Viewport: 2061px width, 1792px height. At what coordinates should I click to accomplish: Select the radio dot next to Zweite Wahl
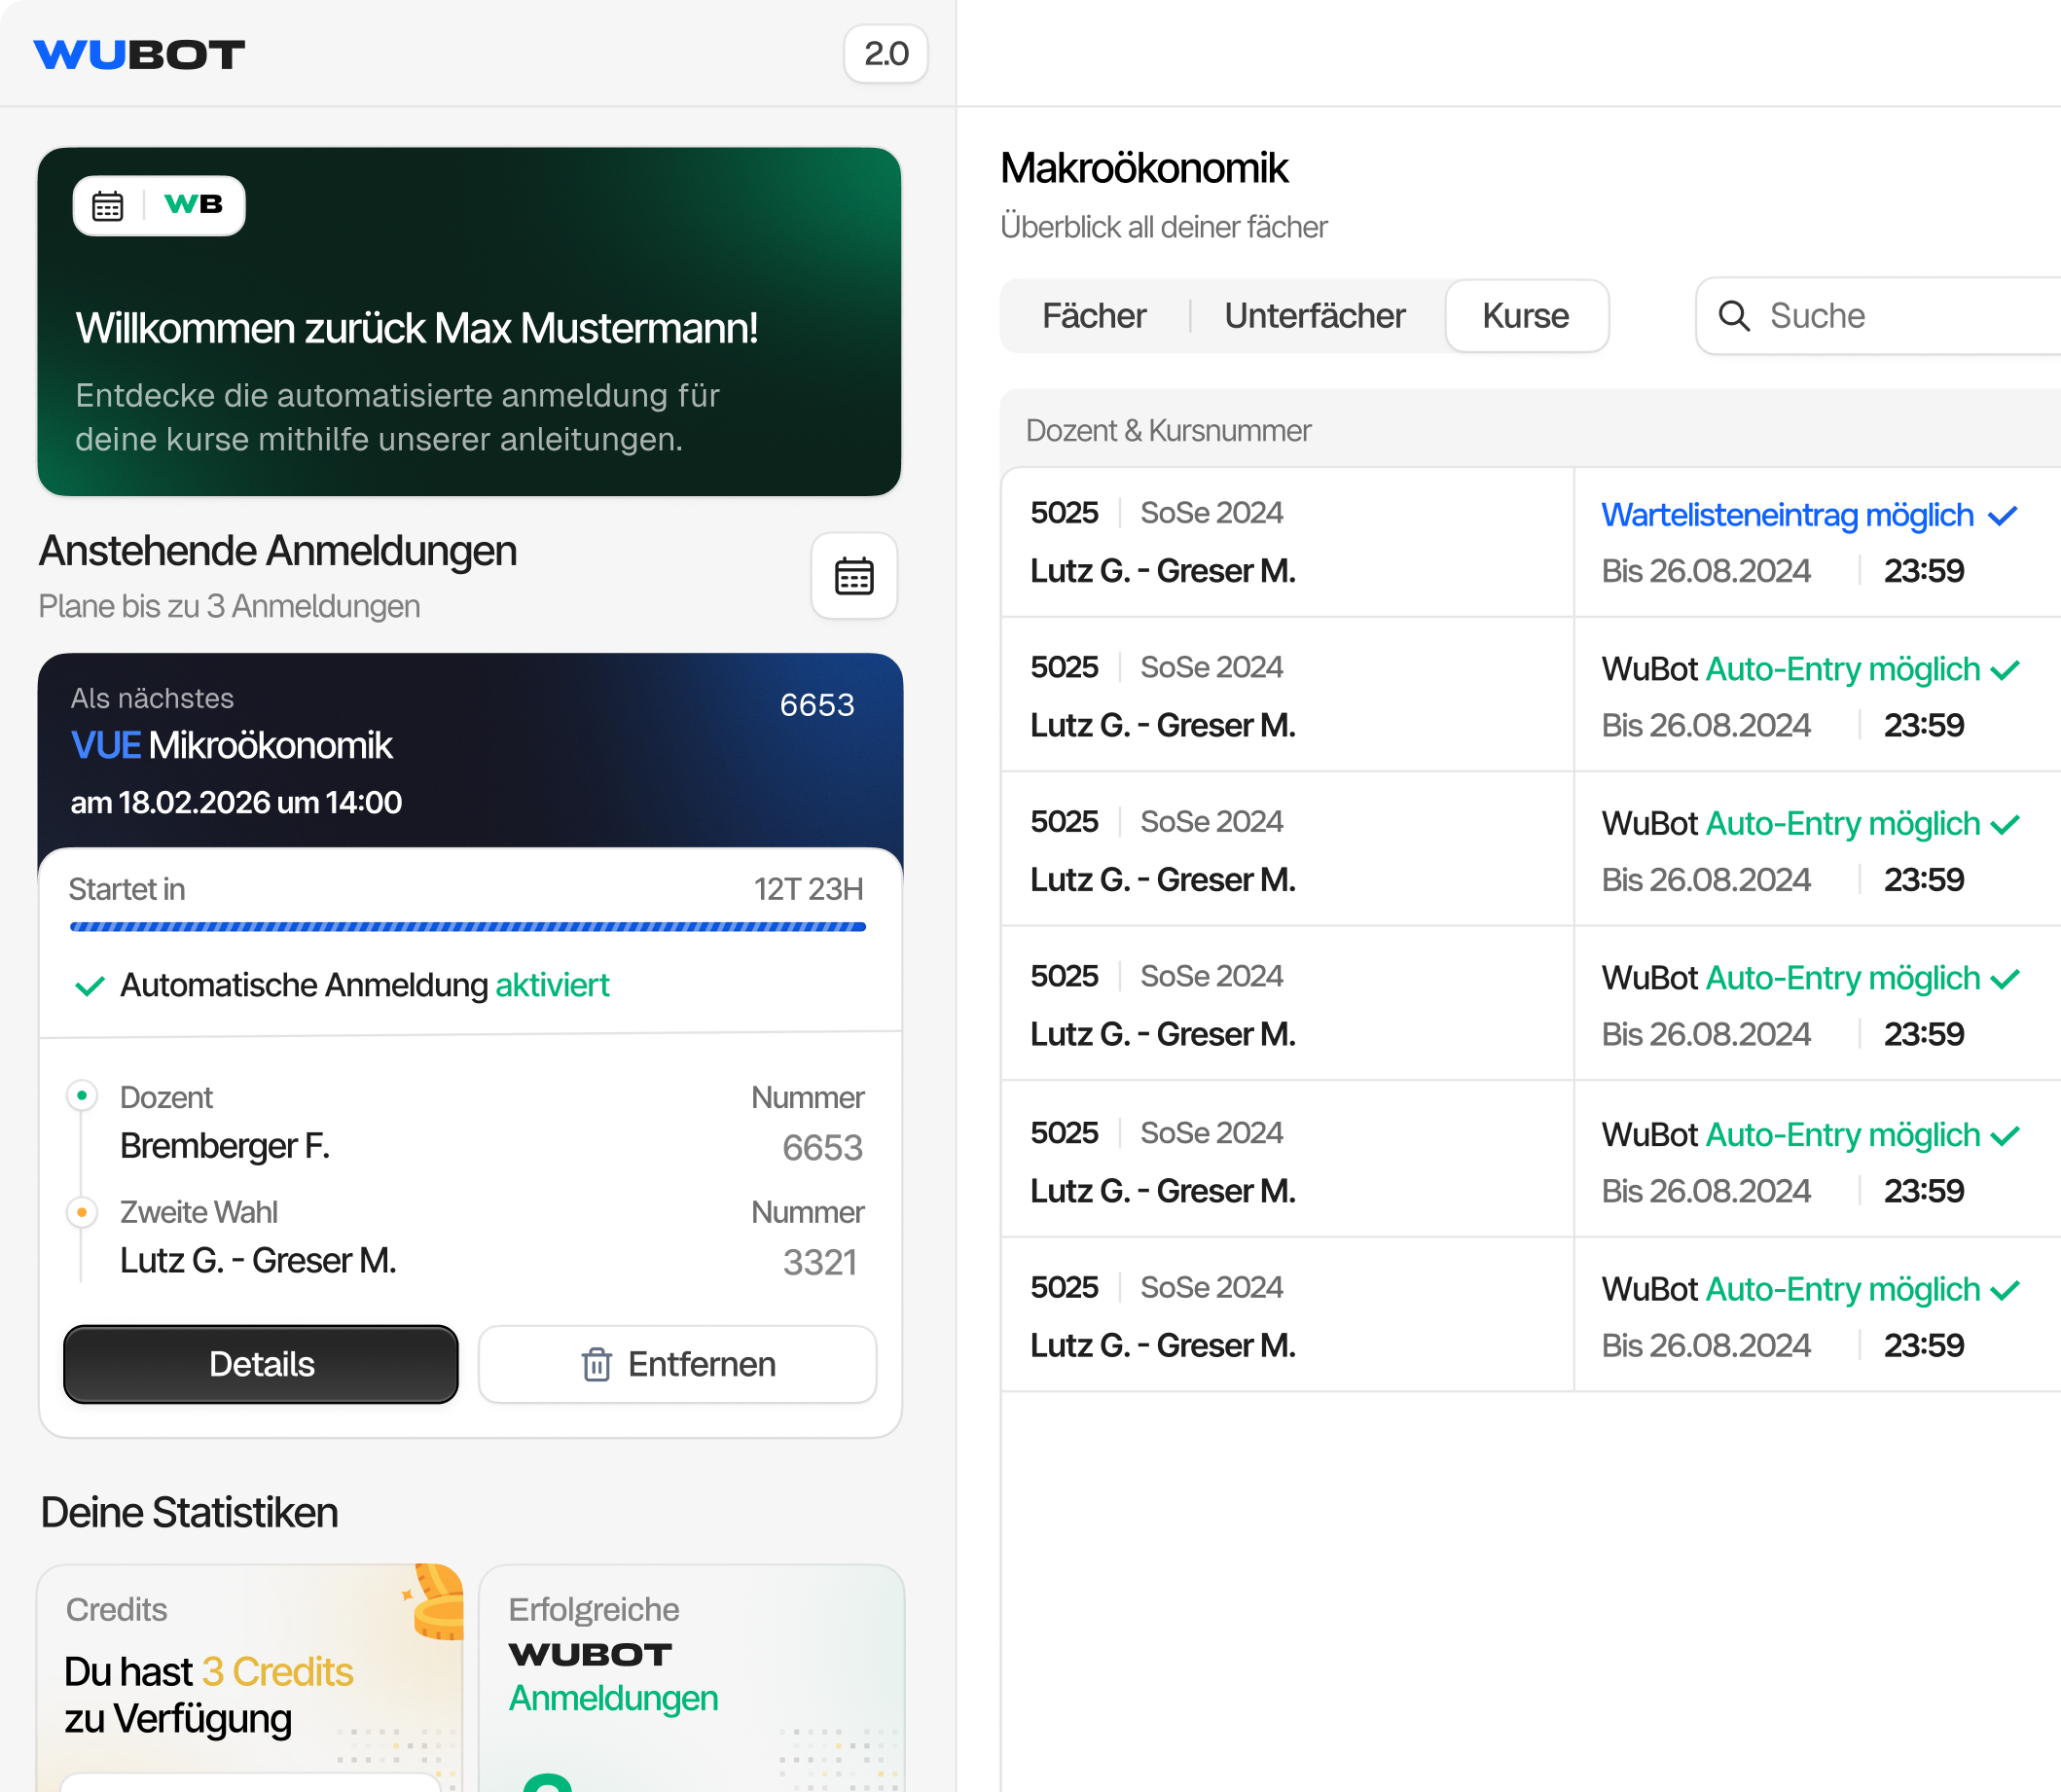point(82,1210)
